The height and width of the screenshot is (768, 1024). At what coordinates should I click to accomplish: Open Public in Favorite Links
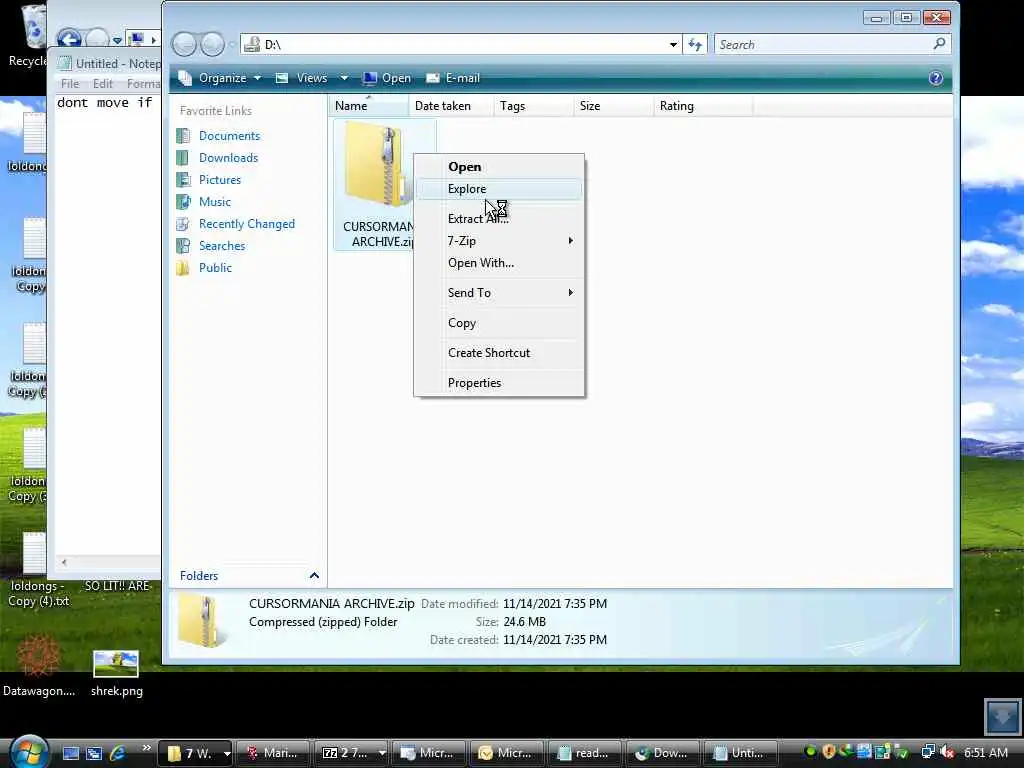click(215, 268)
